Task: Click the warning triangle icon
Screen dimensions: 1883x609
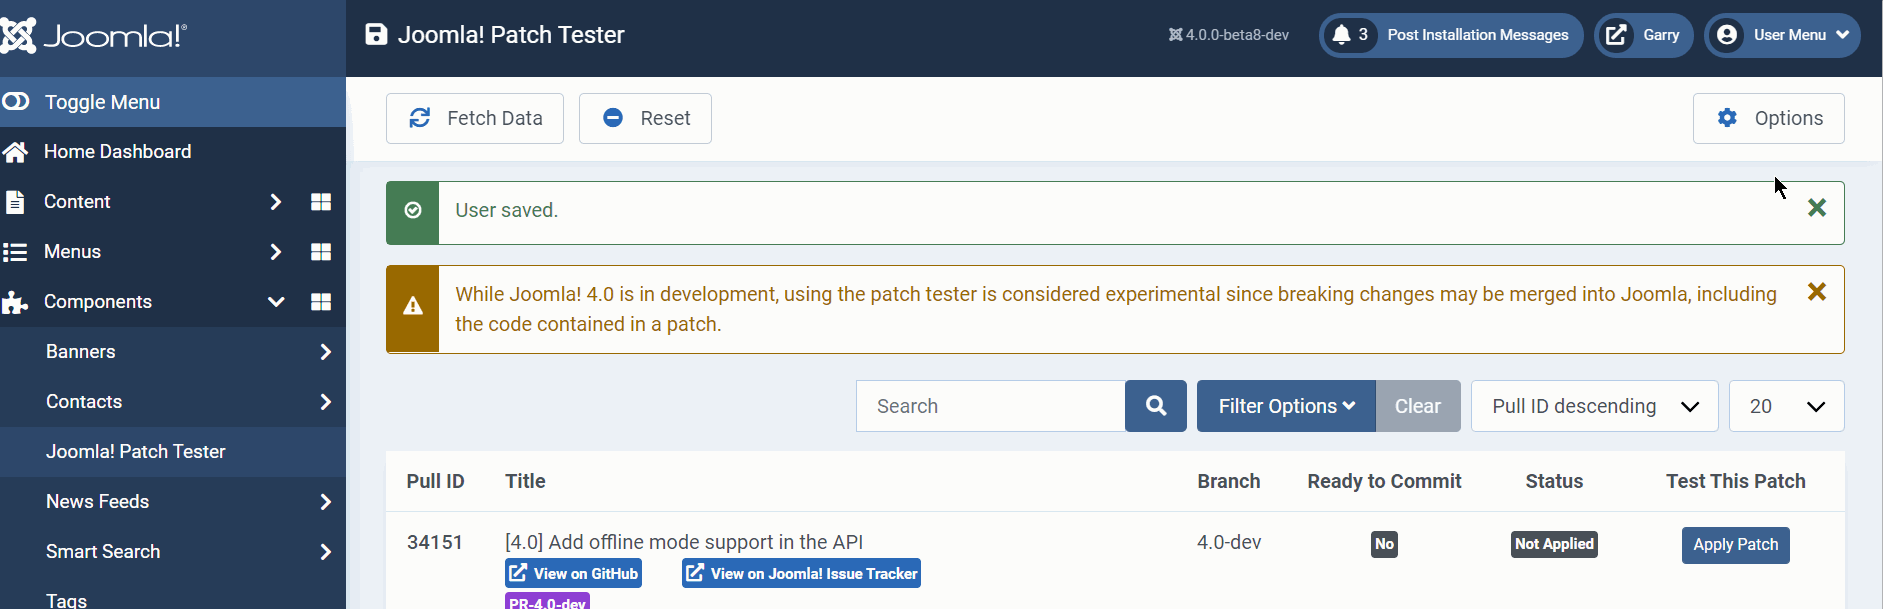Action: (413, 306)
